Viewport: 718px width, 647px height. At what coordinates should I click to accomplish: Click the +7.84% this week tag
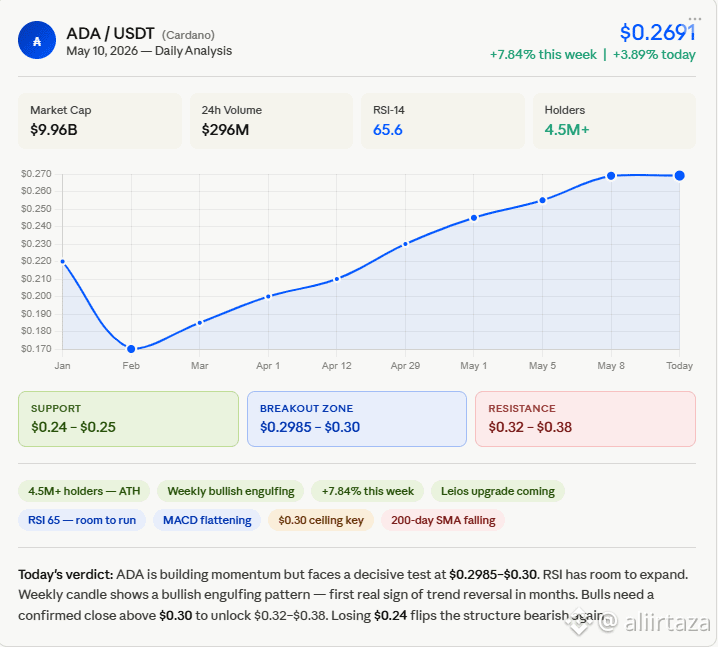click(x=368, y=491)
